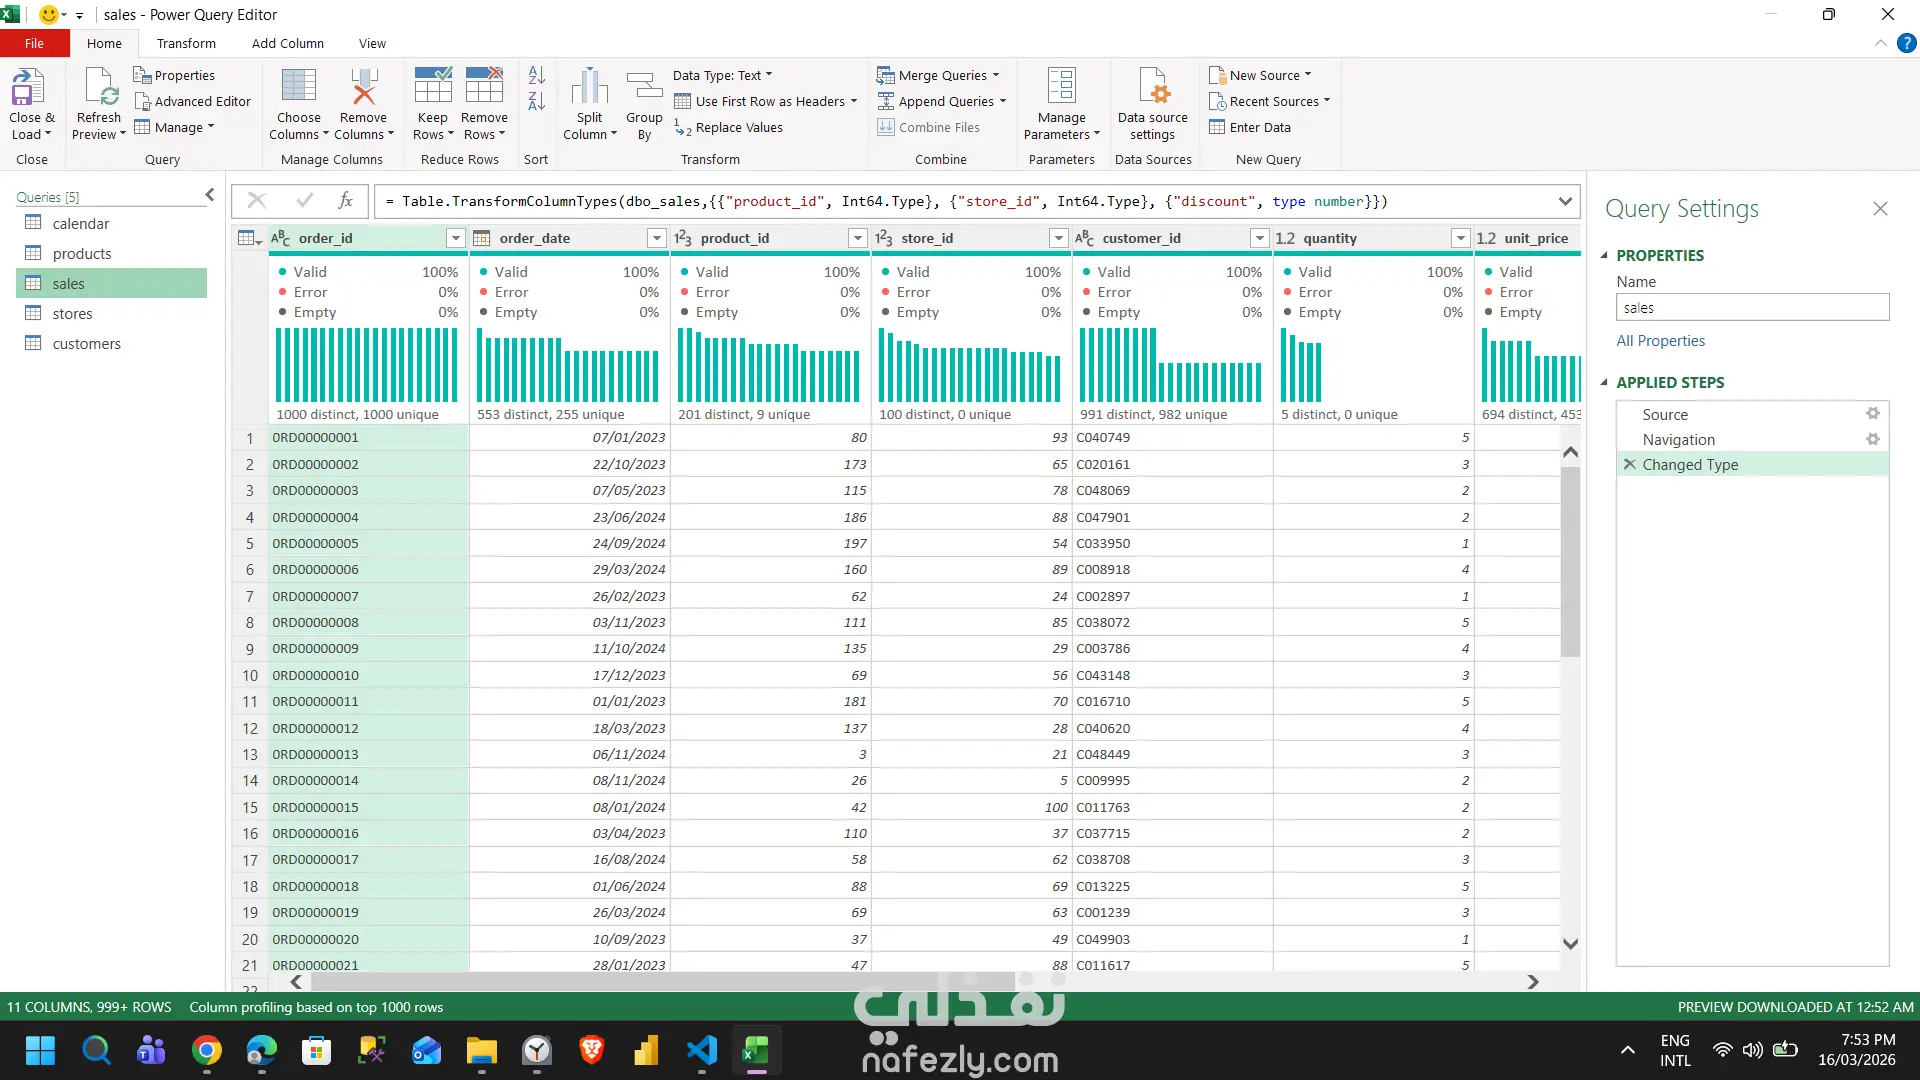
Task: Click the query Name input field
Action: (x=1752, y=307)
